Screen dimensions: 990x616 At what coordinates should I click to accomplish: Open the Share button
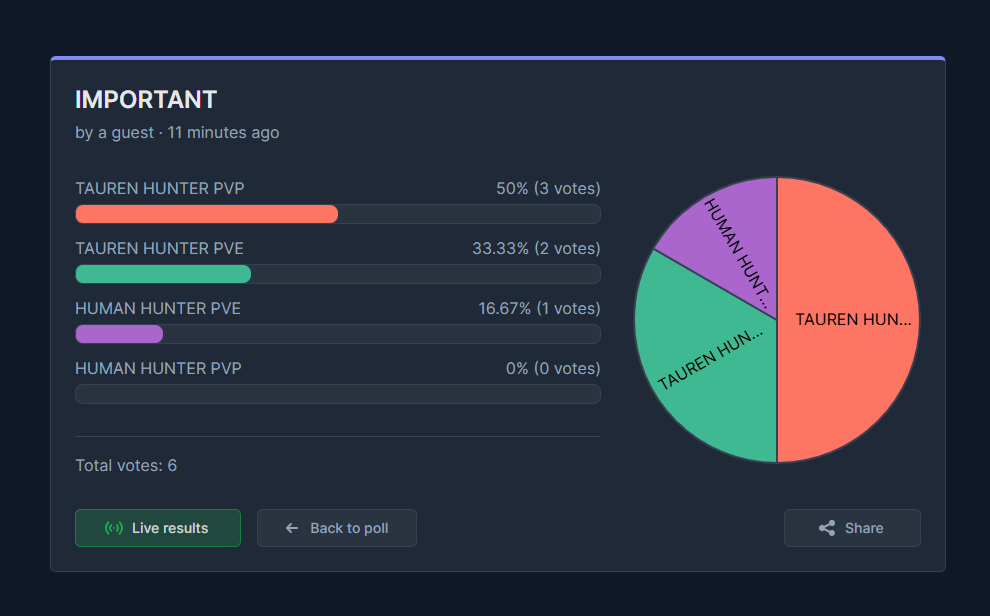point(852,528)
